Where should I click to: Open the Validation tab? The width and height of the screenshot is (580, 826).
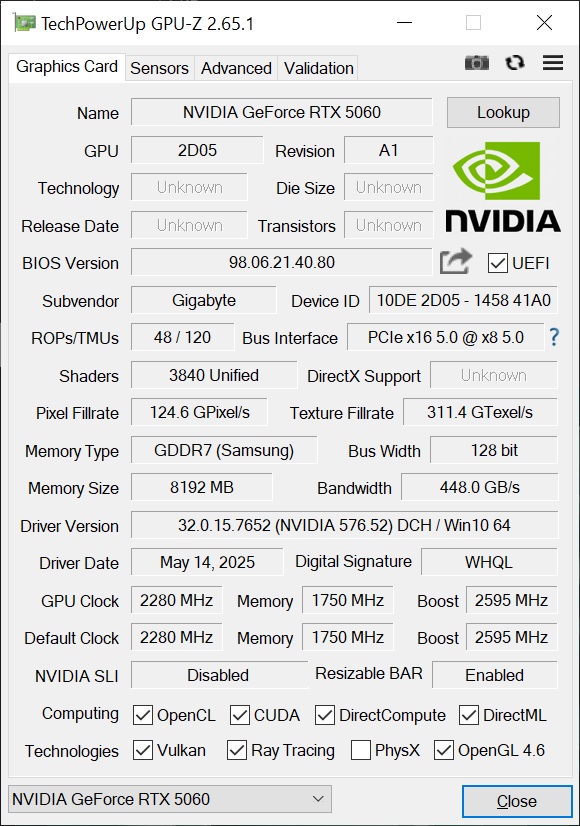tap(318, 68)
